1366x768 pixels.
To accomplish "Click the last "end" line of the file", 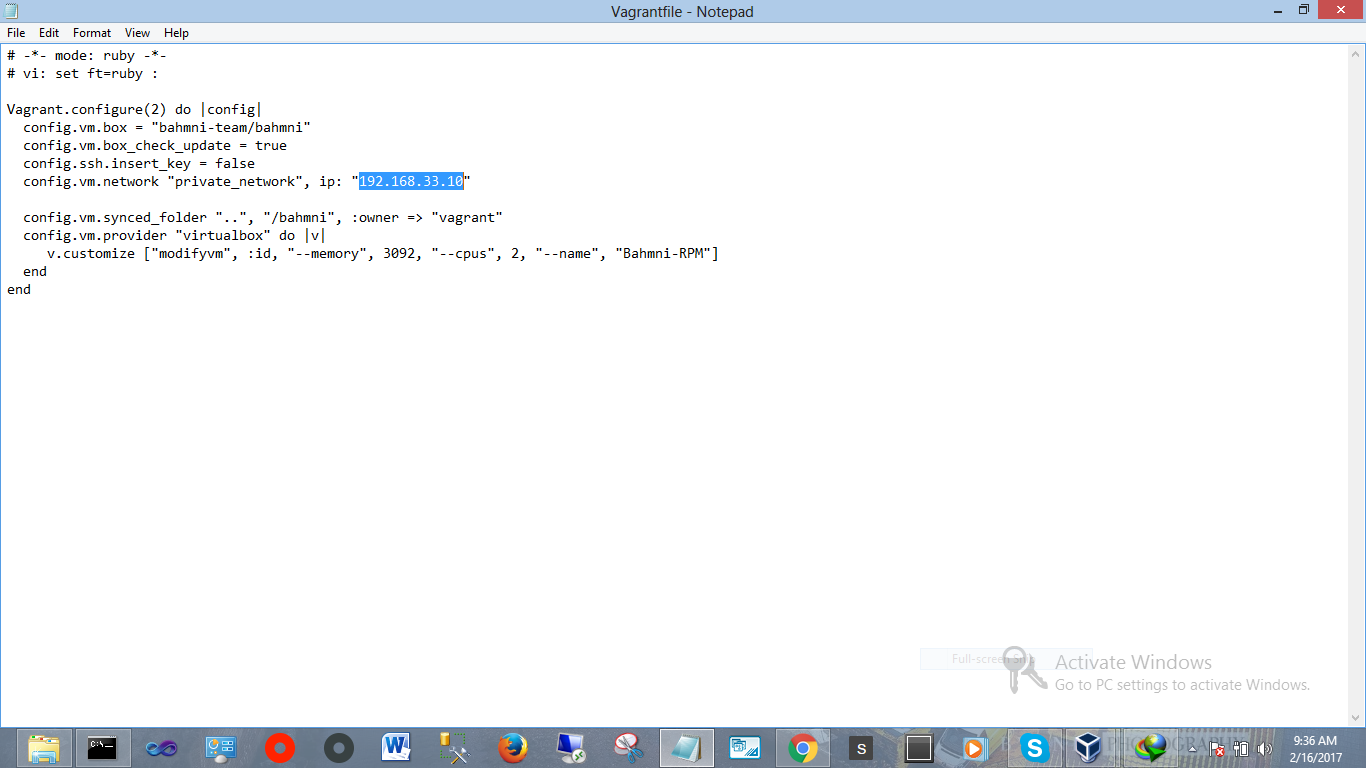I will coord(19,289).
